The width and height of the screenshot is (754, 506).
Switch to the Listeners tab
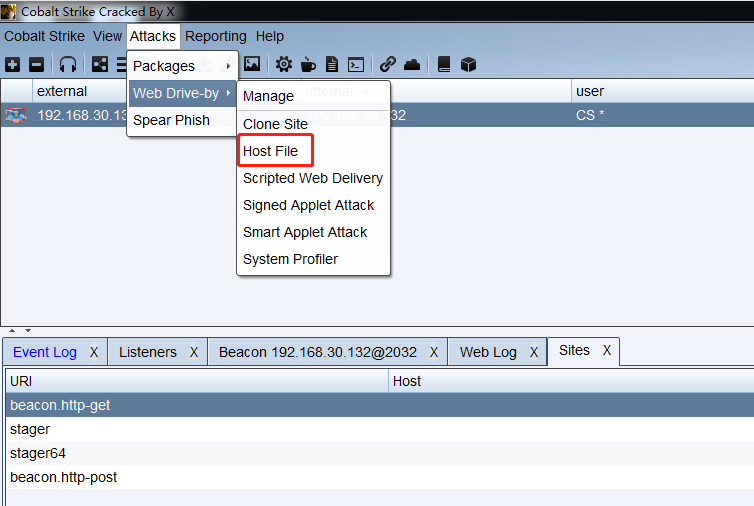point(148,352)
